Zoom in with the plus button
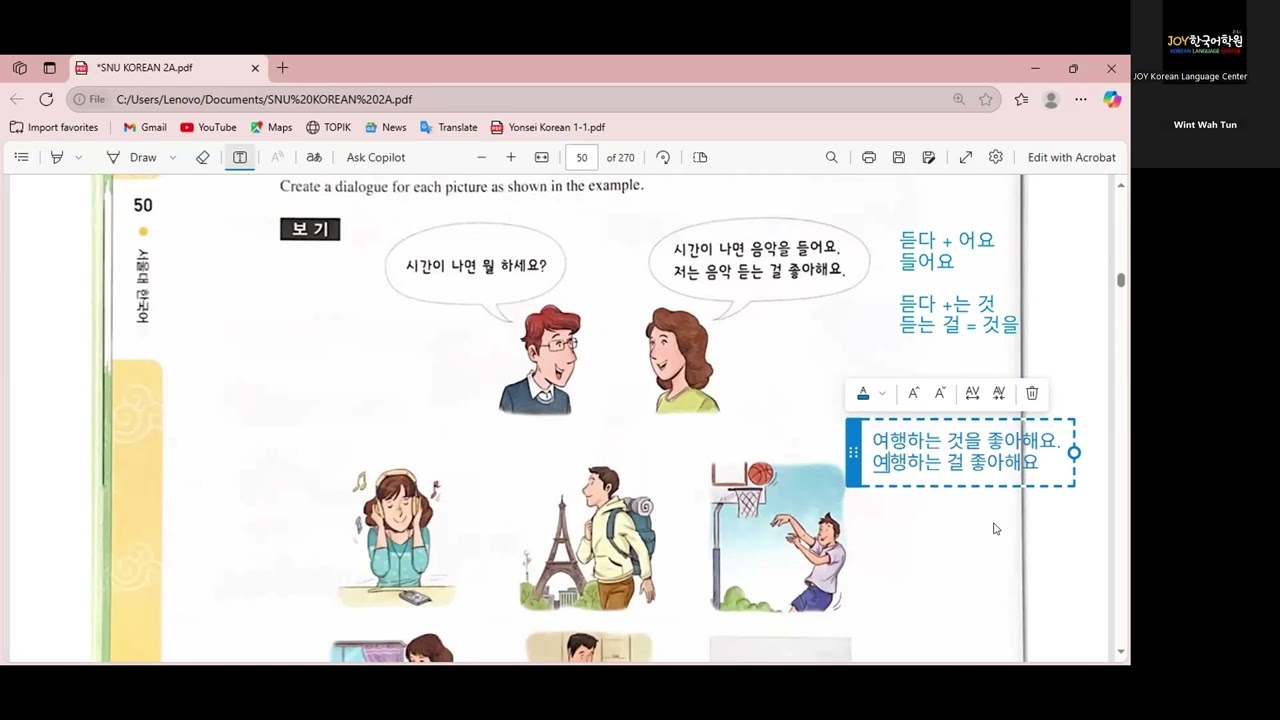The height and width of the screenshot is (720, 1280). click(x=511, y=157)
